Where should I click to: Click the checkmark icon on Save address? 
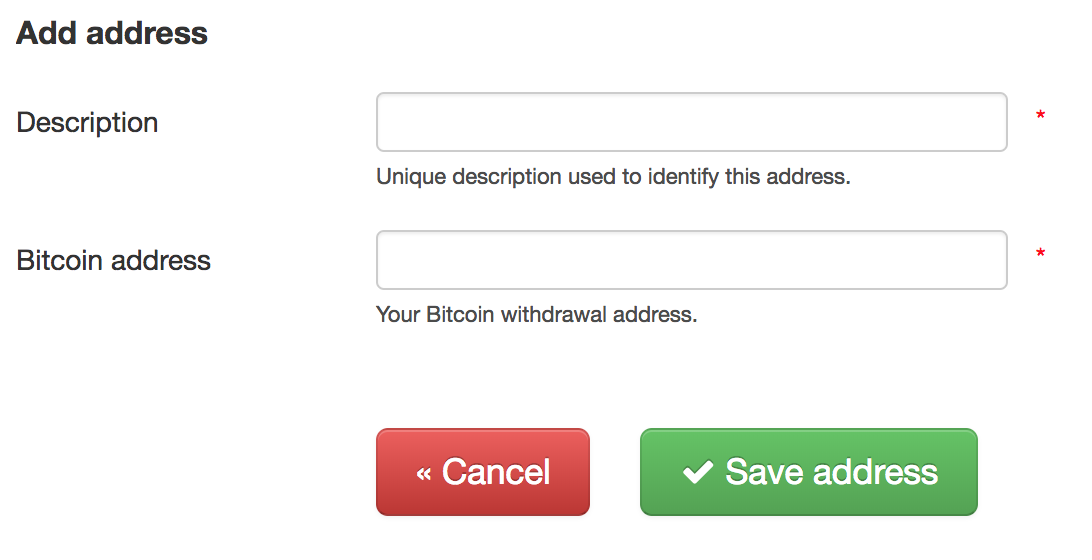(697, 472)
